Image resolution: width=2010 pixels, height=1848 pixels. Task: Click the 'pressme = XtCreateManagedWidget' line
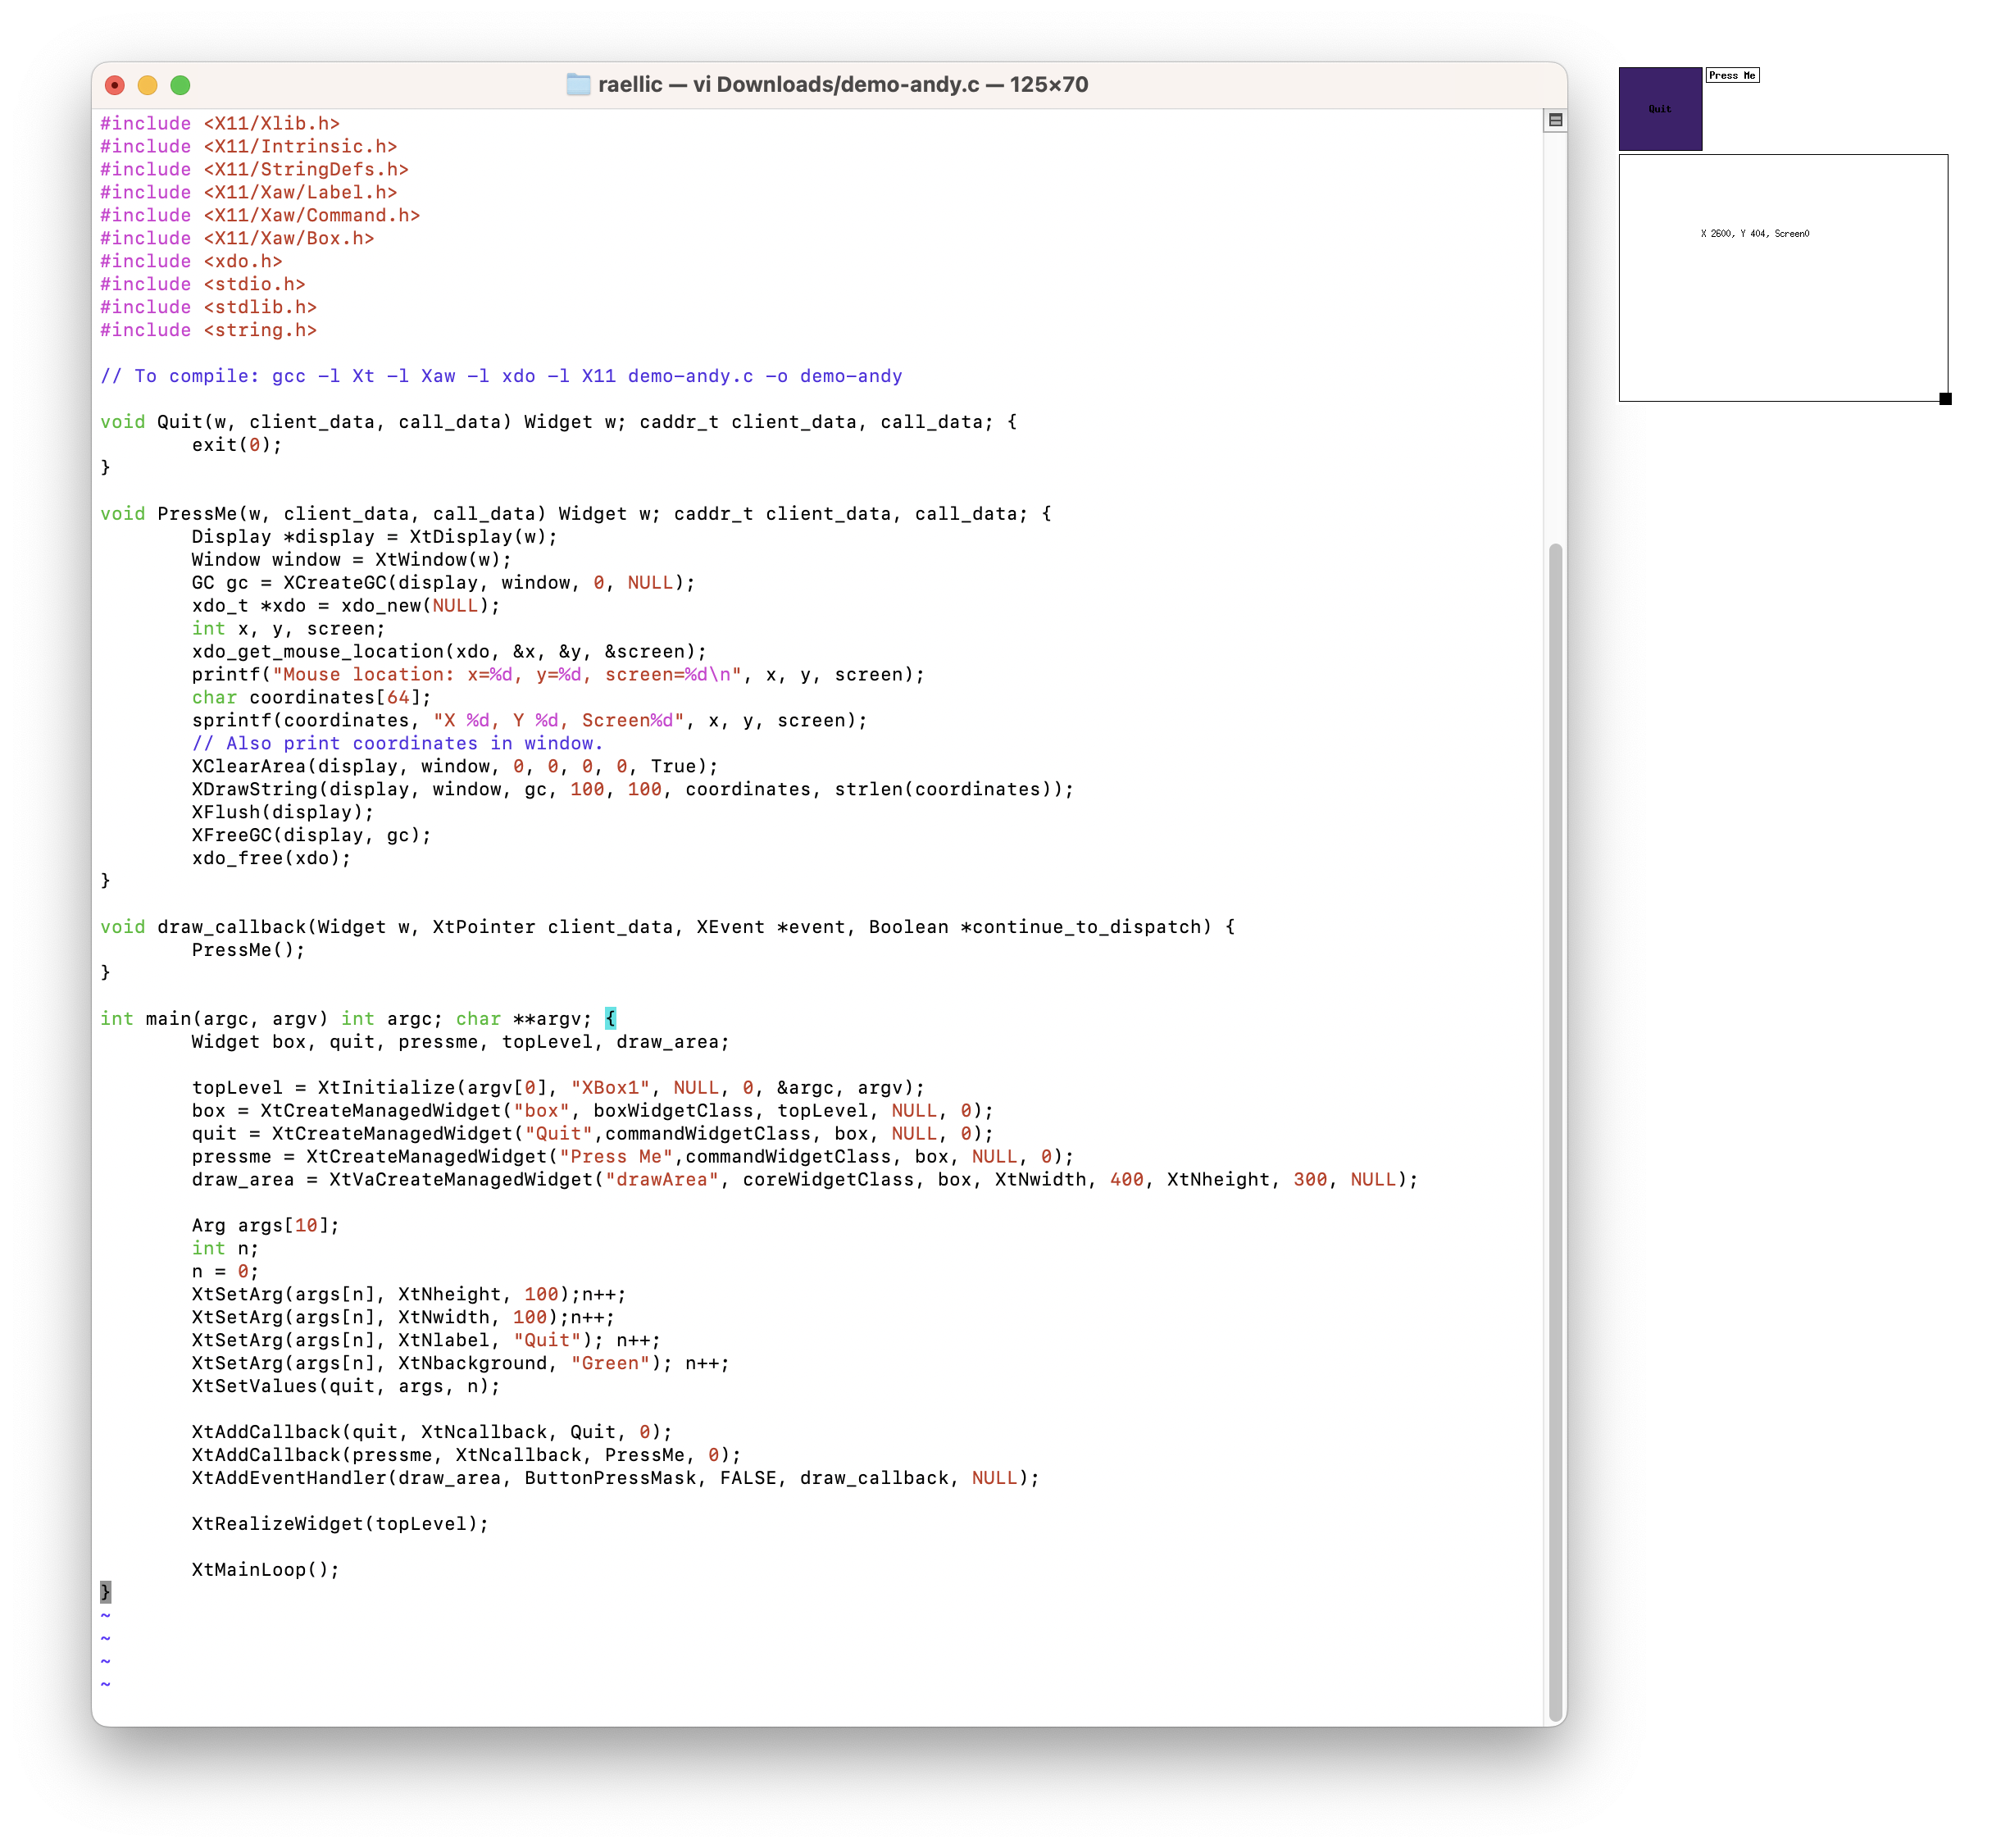click(633, 1157)
